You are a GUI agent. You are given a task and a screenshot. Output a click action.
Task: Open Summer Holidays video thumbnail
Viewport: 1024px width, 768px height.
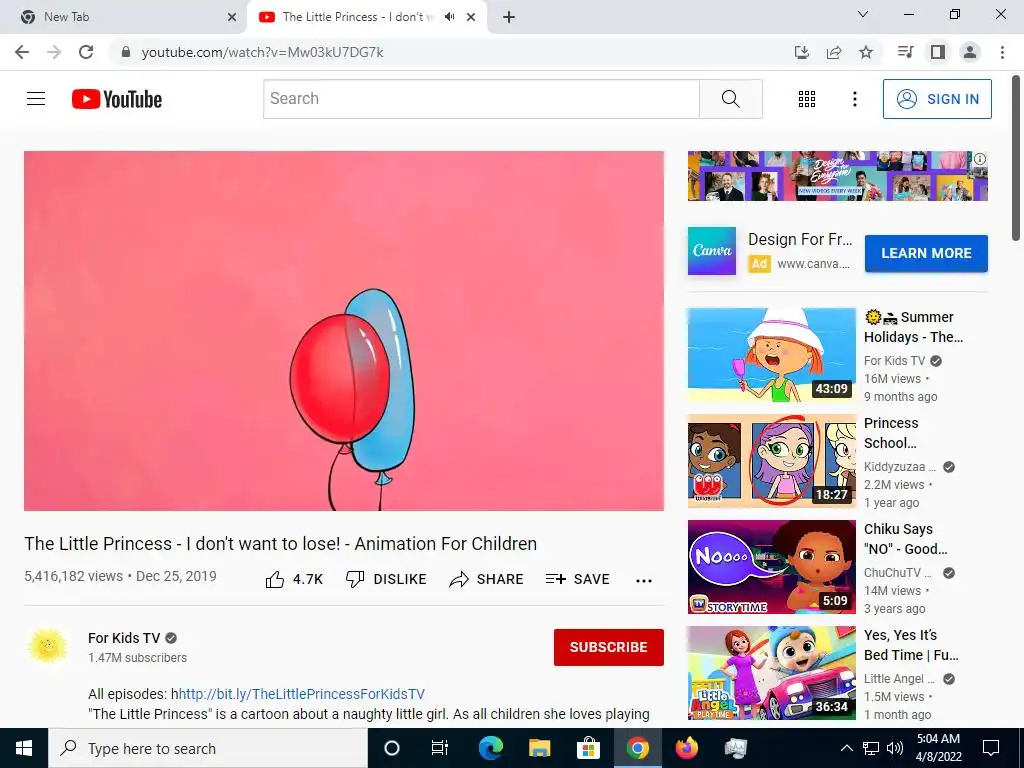771,355
